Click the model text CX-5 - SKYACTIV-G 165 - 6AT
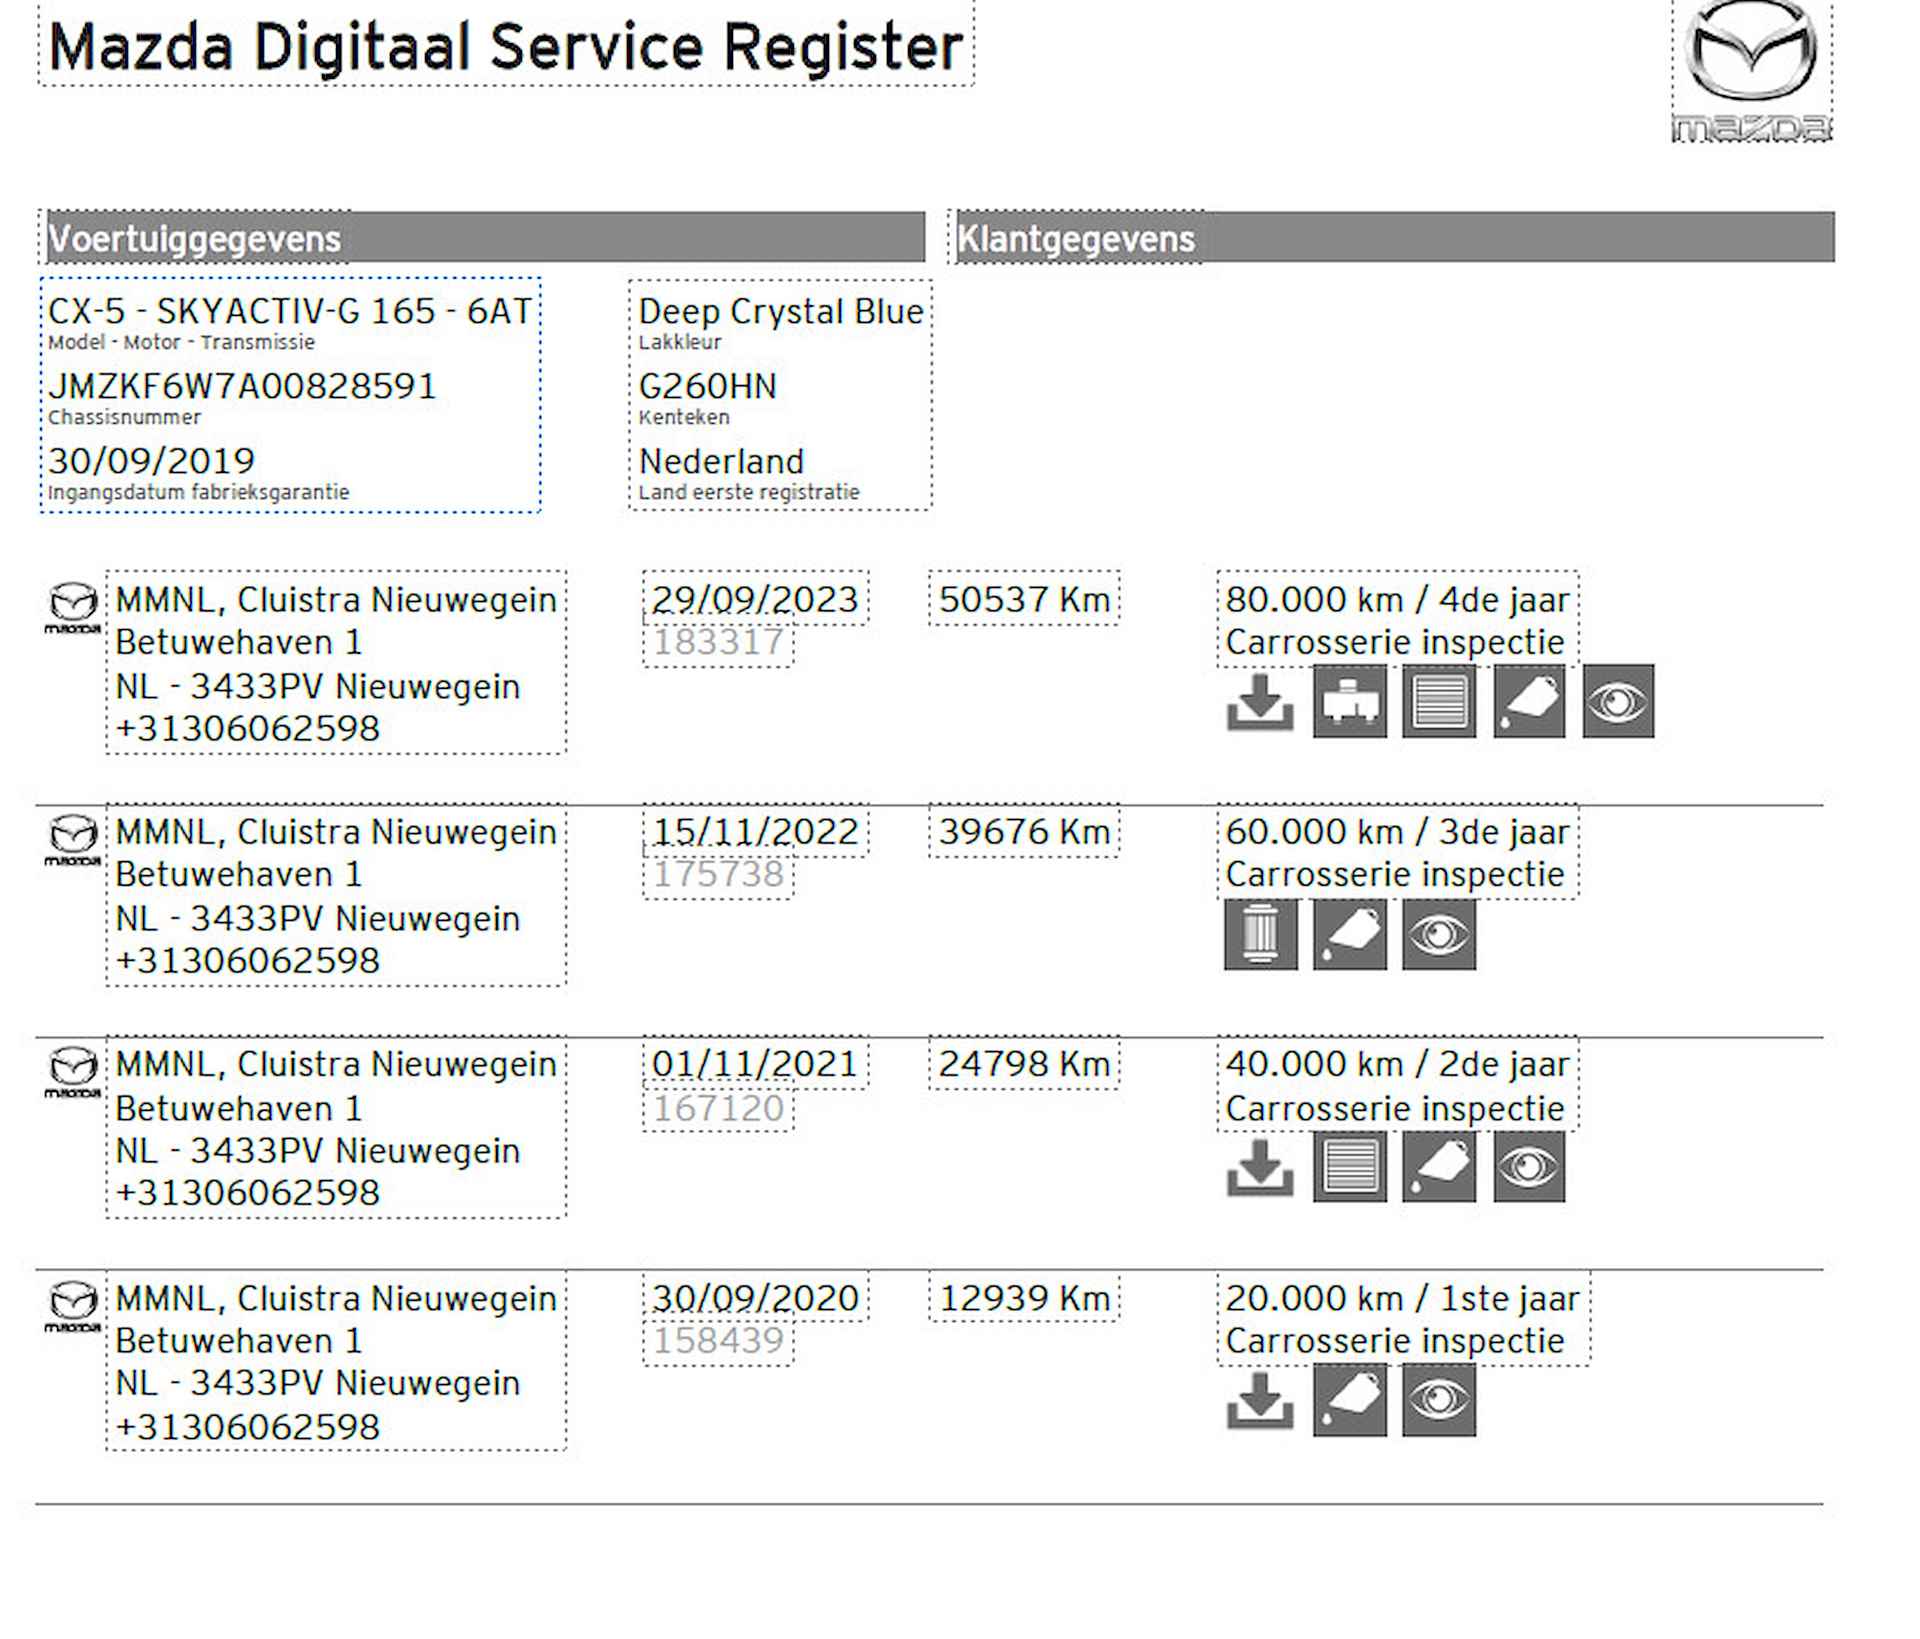 (x=290, y=311)
